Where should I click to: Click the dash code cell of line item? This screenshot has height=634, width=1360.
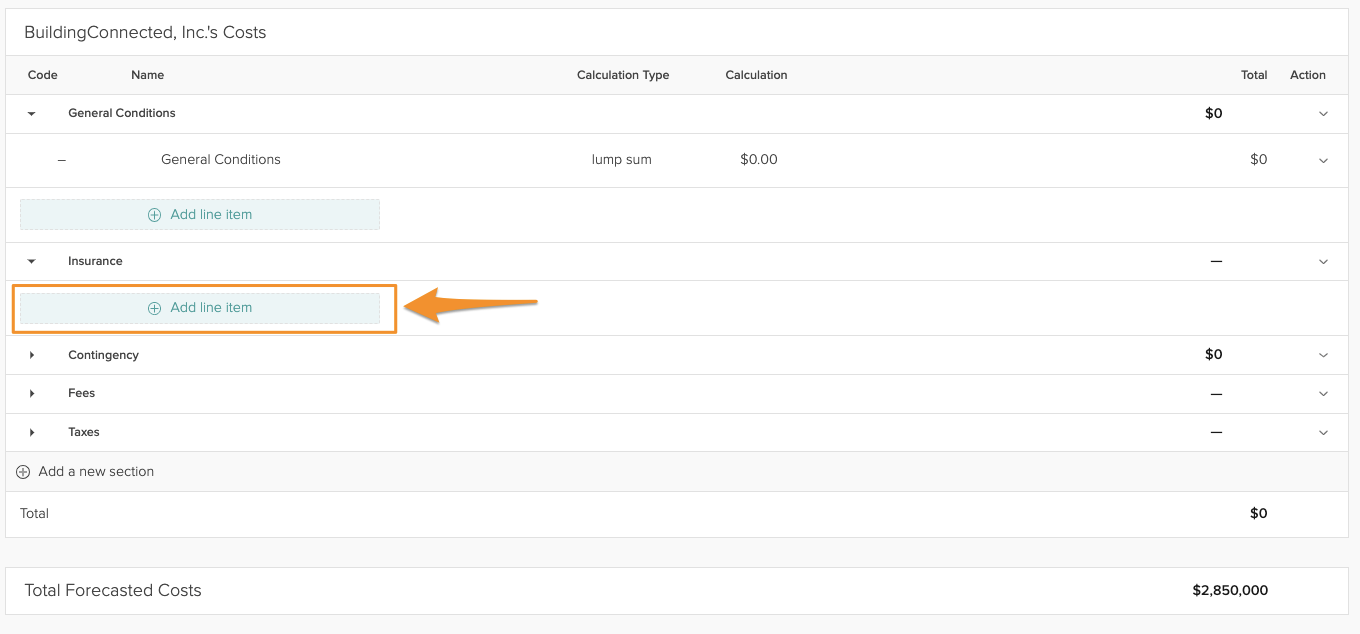[x=62, y=160]
